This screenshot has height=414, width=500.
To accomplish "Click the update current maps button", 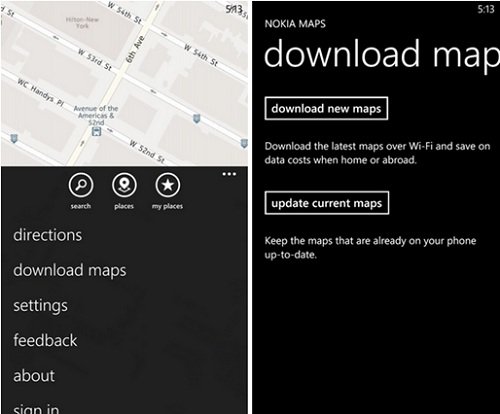I will click(327, 203).
